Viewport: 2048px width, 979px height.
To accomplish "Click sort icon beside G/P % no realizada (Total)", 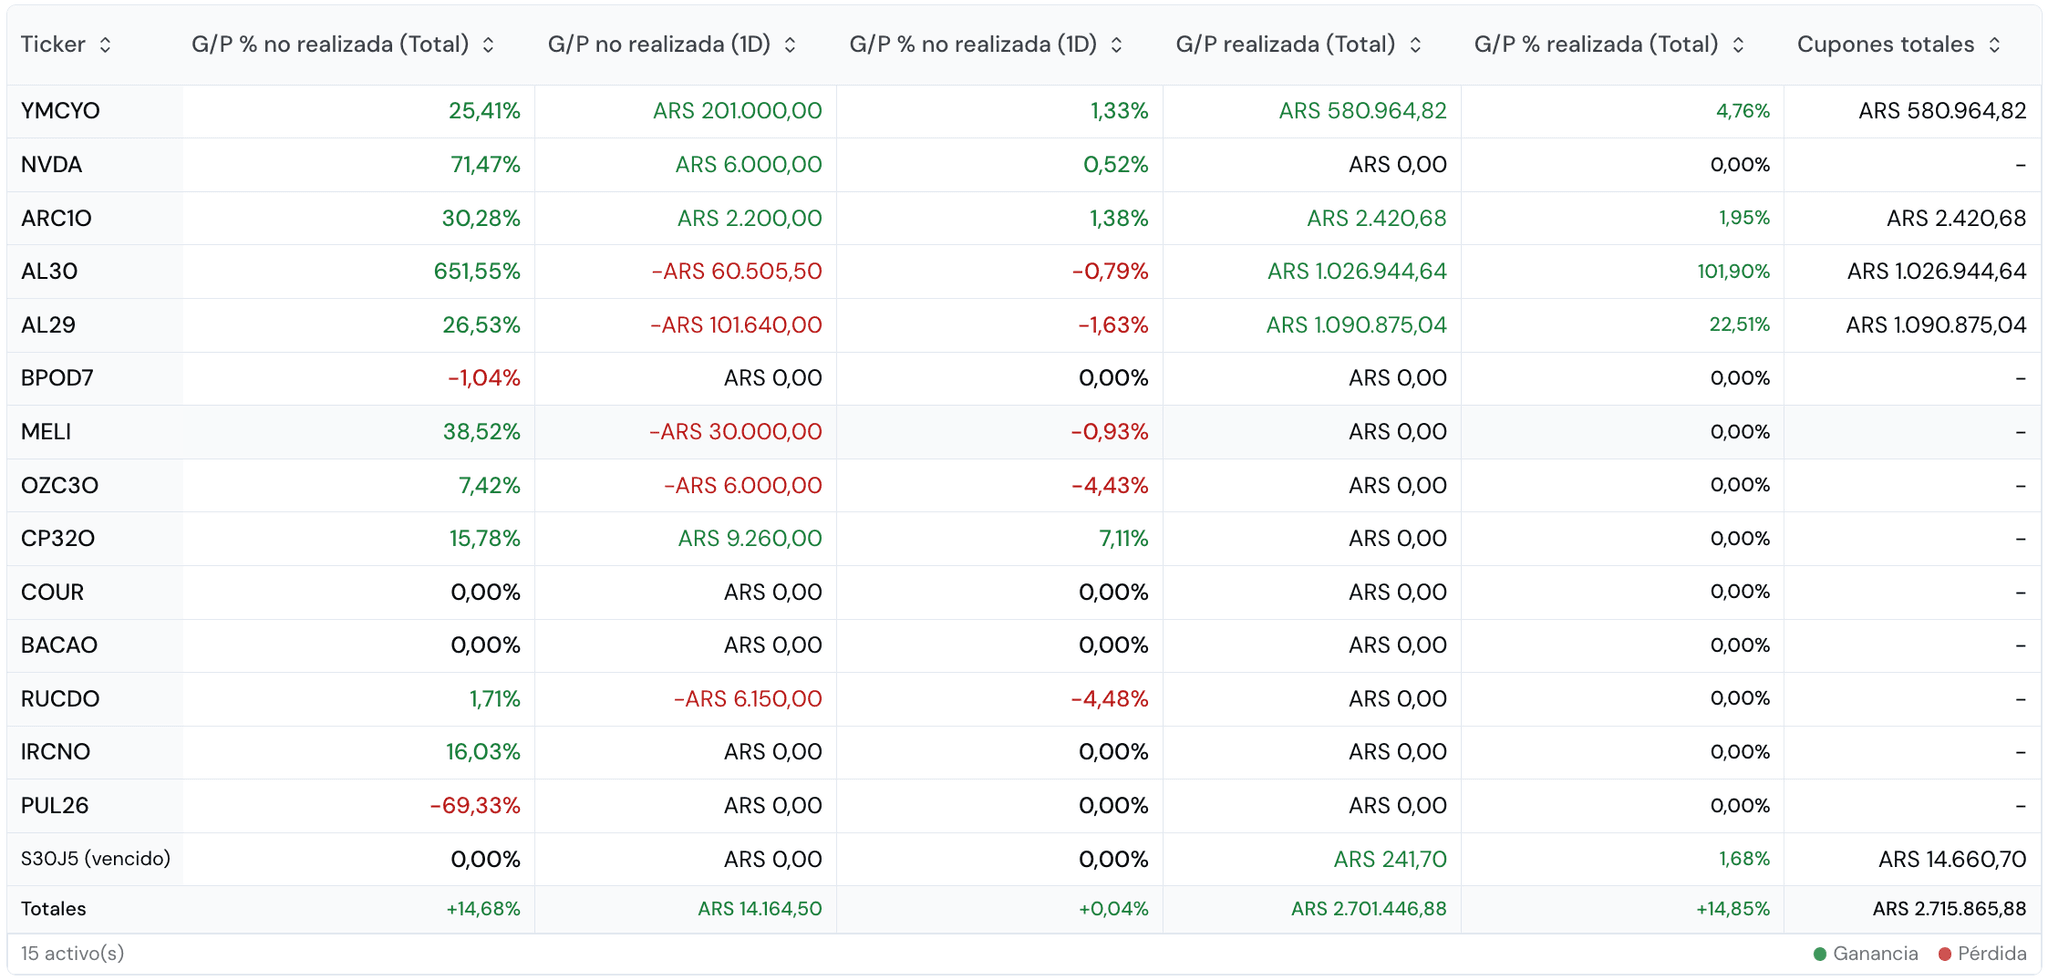I will [x=488, y=45].
